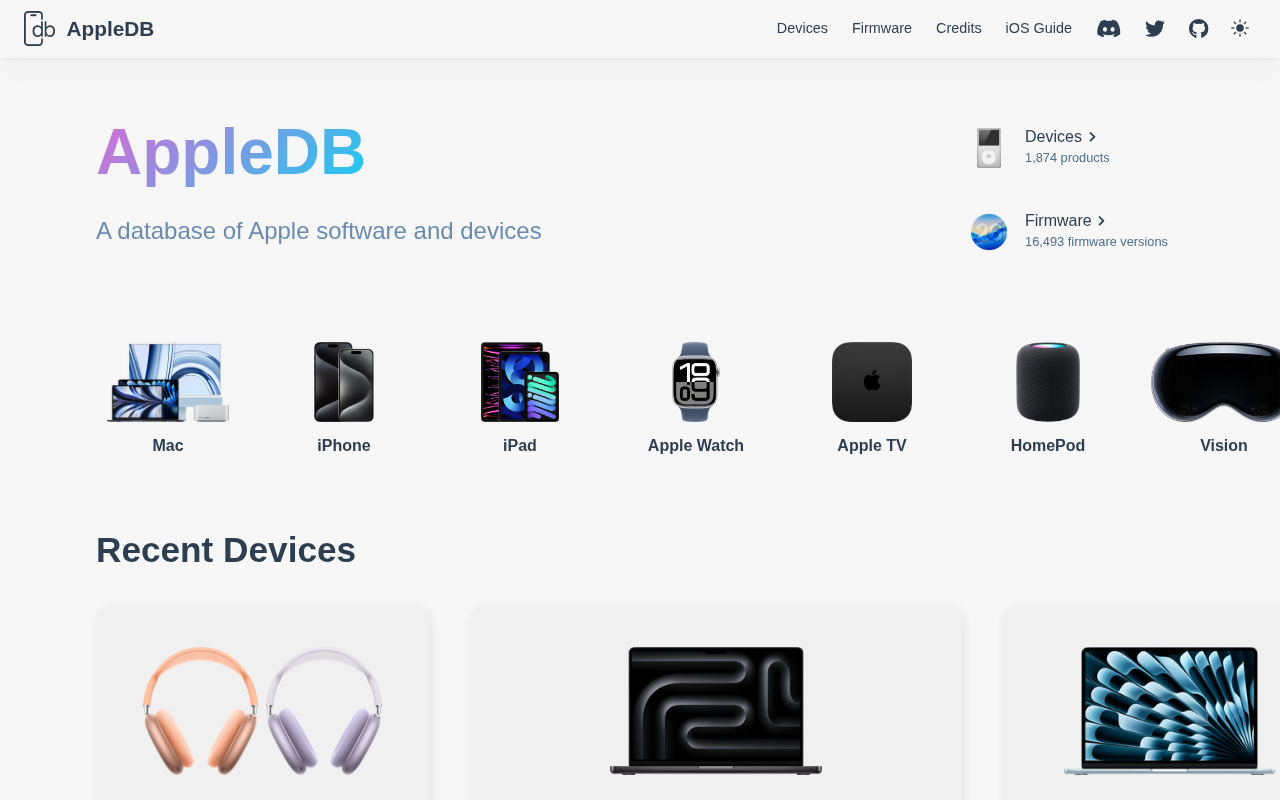The image size is (1280, 800).
Task: Open the black MacBook Pro device card
Action: (716, 703)
